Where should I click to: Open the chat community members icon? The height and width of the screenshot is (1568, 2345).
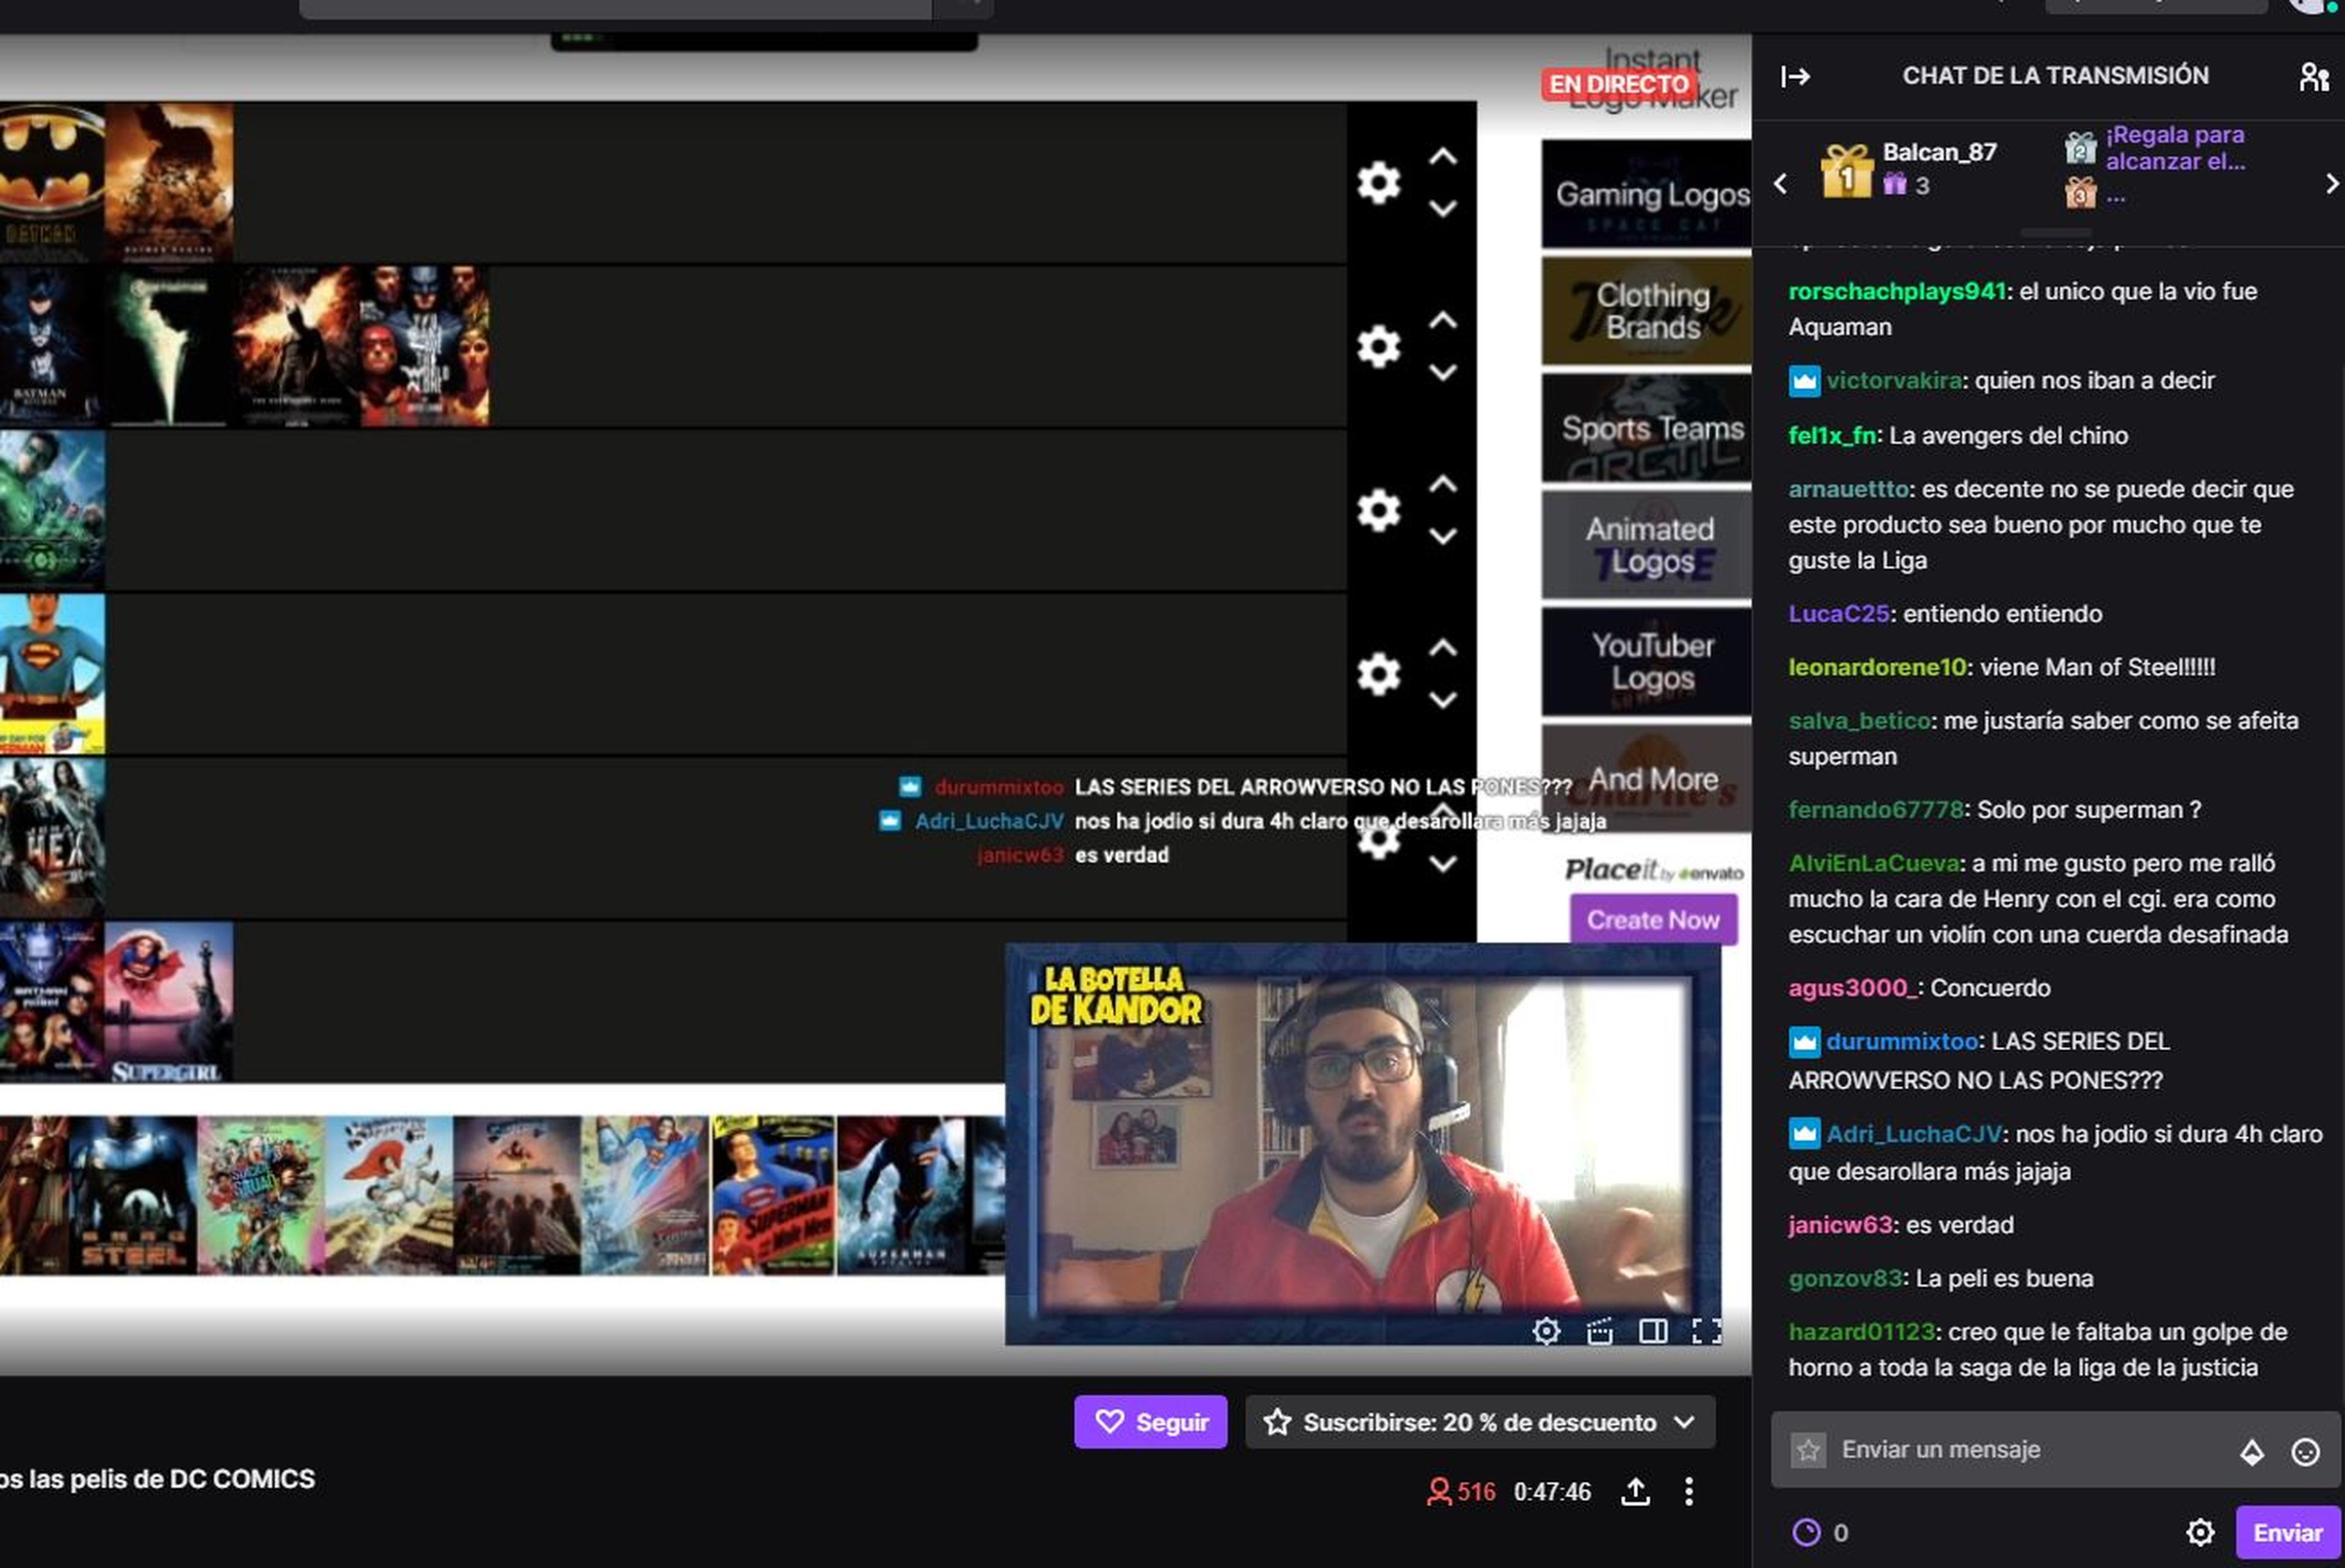click(2313, 76)
